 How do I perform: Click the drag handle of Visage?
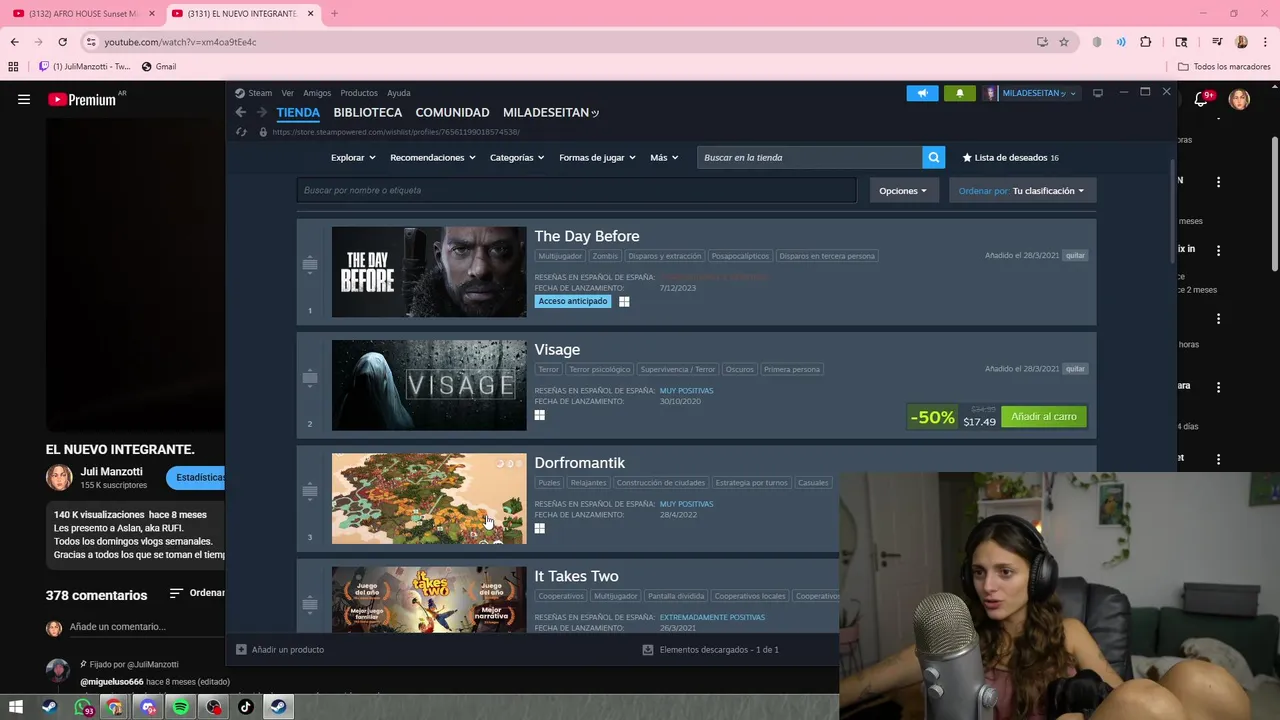click(x=310, y=378)
